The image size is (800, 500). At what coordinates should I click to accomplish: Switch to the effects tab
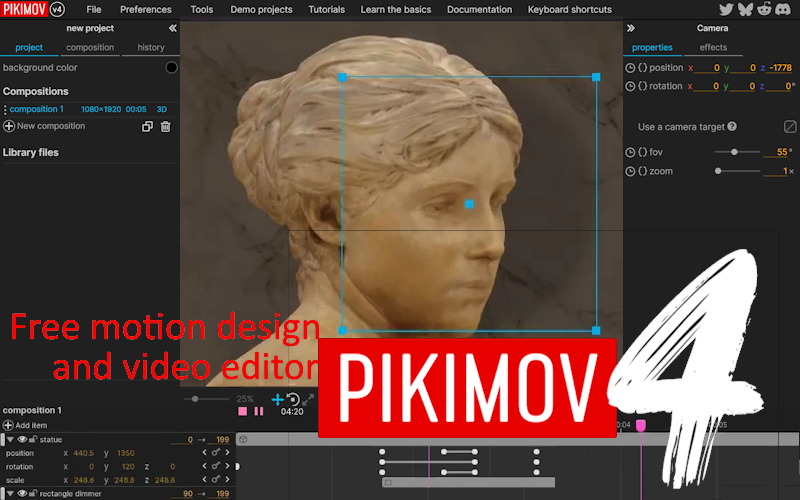point(713,47)
